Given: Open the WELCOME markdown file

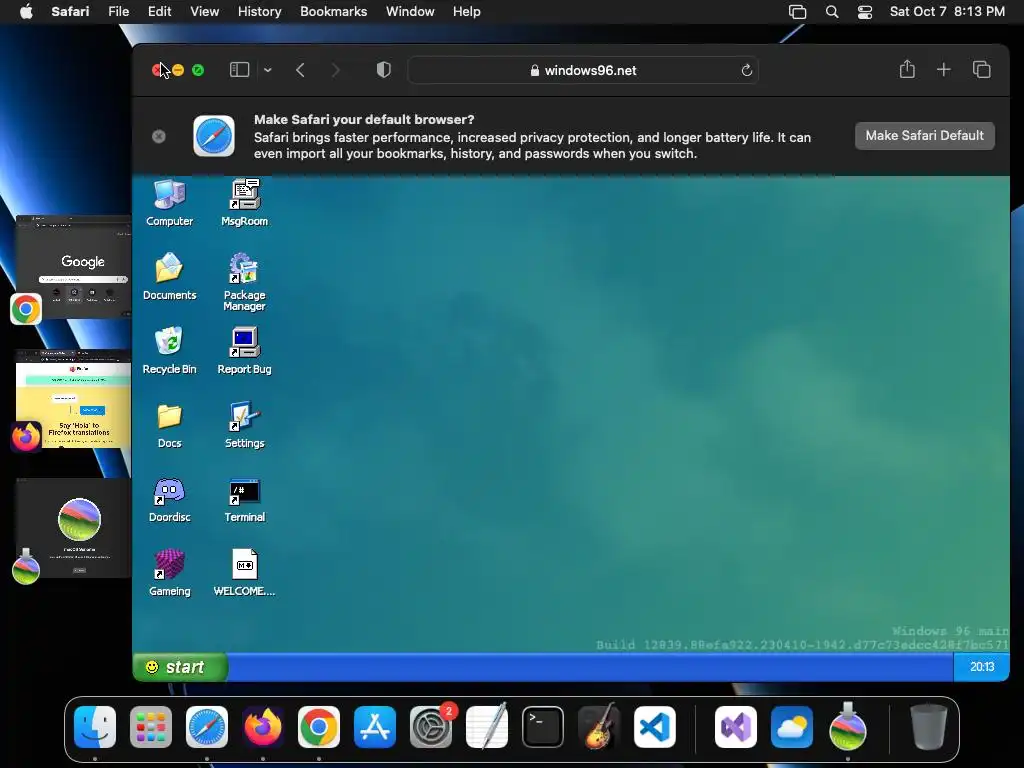Looking at the screenshot, I should pos(244,573).
